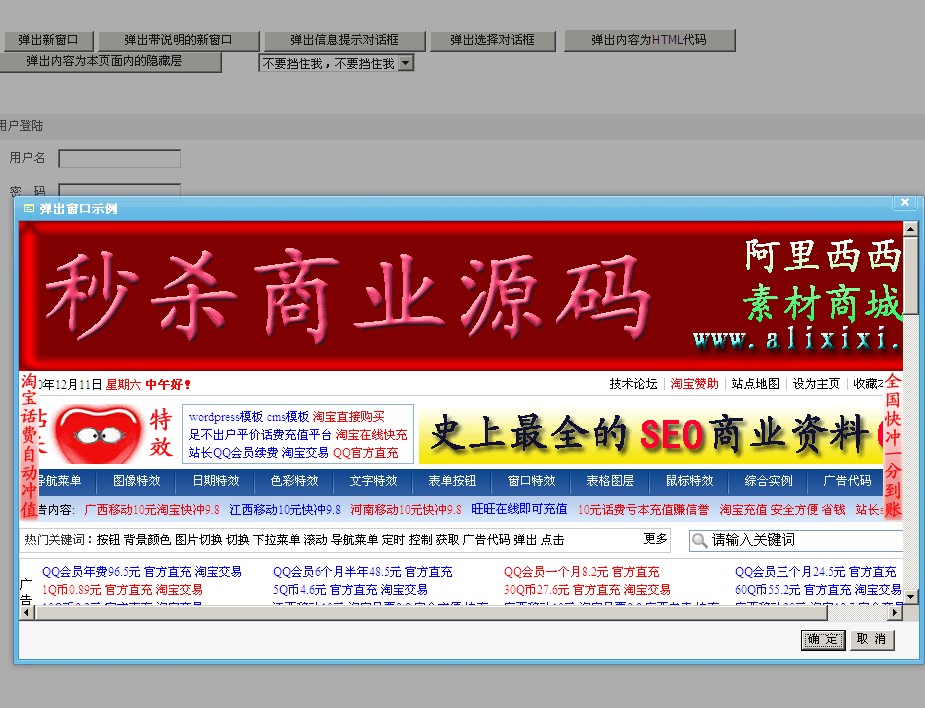Open the 站点地图 link
Screen dimensions: 925x708
pyautogui.click(x=755, y=384)
